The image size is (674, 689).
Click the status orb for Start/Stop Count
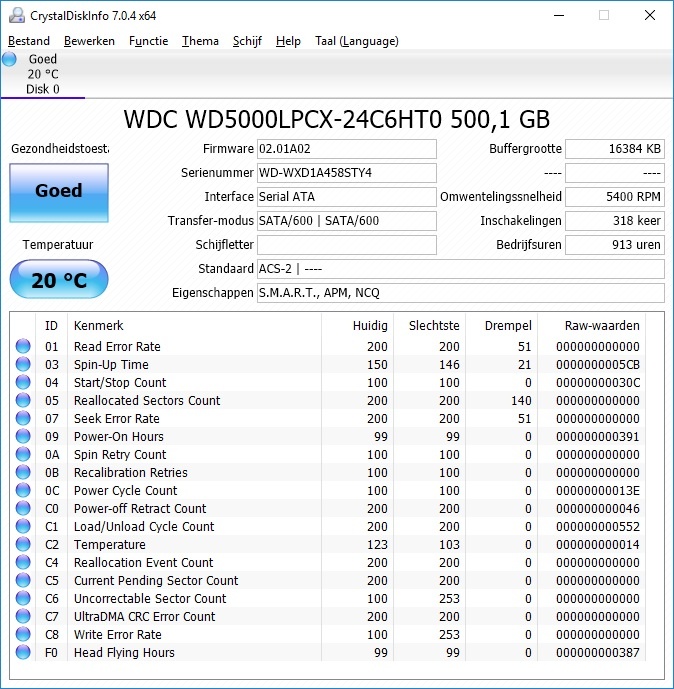23,382
